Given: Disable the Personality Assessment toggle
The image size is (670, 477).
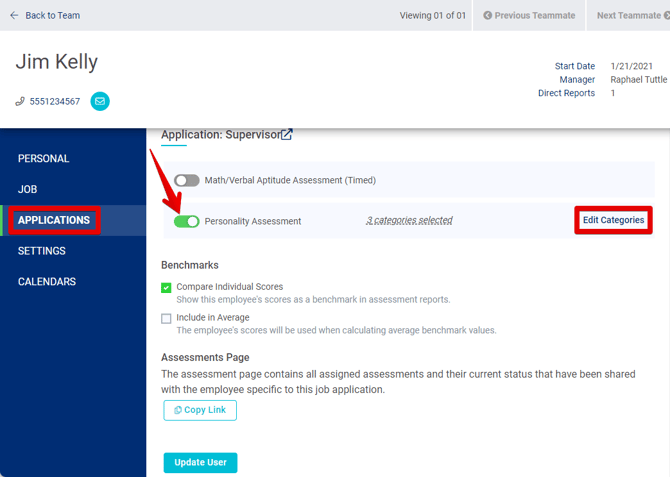Looking at the screenshot, I should coord(187,221).
